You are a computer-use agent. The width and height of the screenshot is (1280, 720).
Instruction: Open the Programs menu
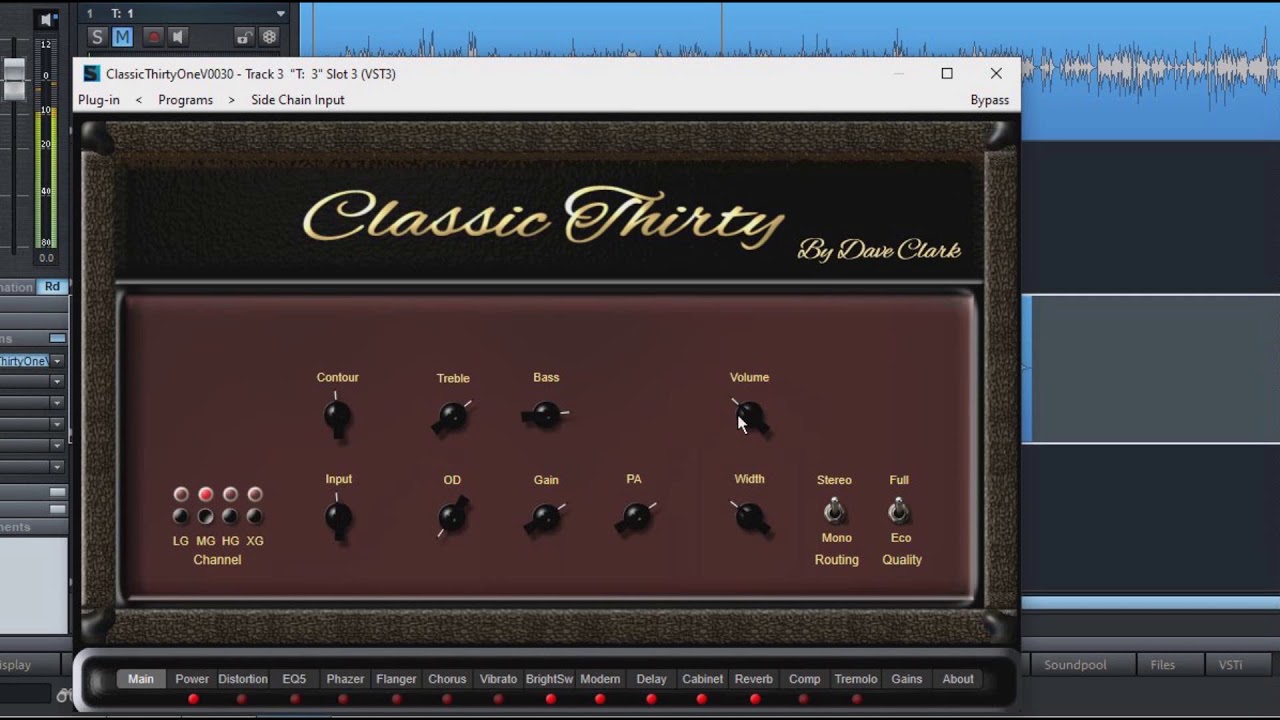(185, 100)
